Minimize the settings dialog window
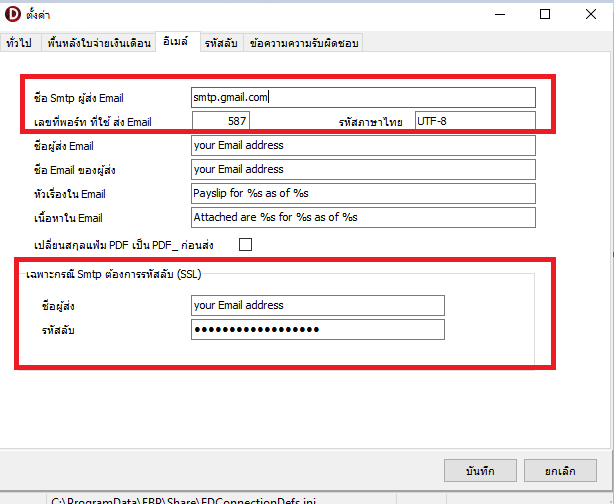Image resolution: width=614 pixels, height=504 pixels. (499, 15)
